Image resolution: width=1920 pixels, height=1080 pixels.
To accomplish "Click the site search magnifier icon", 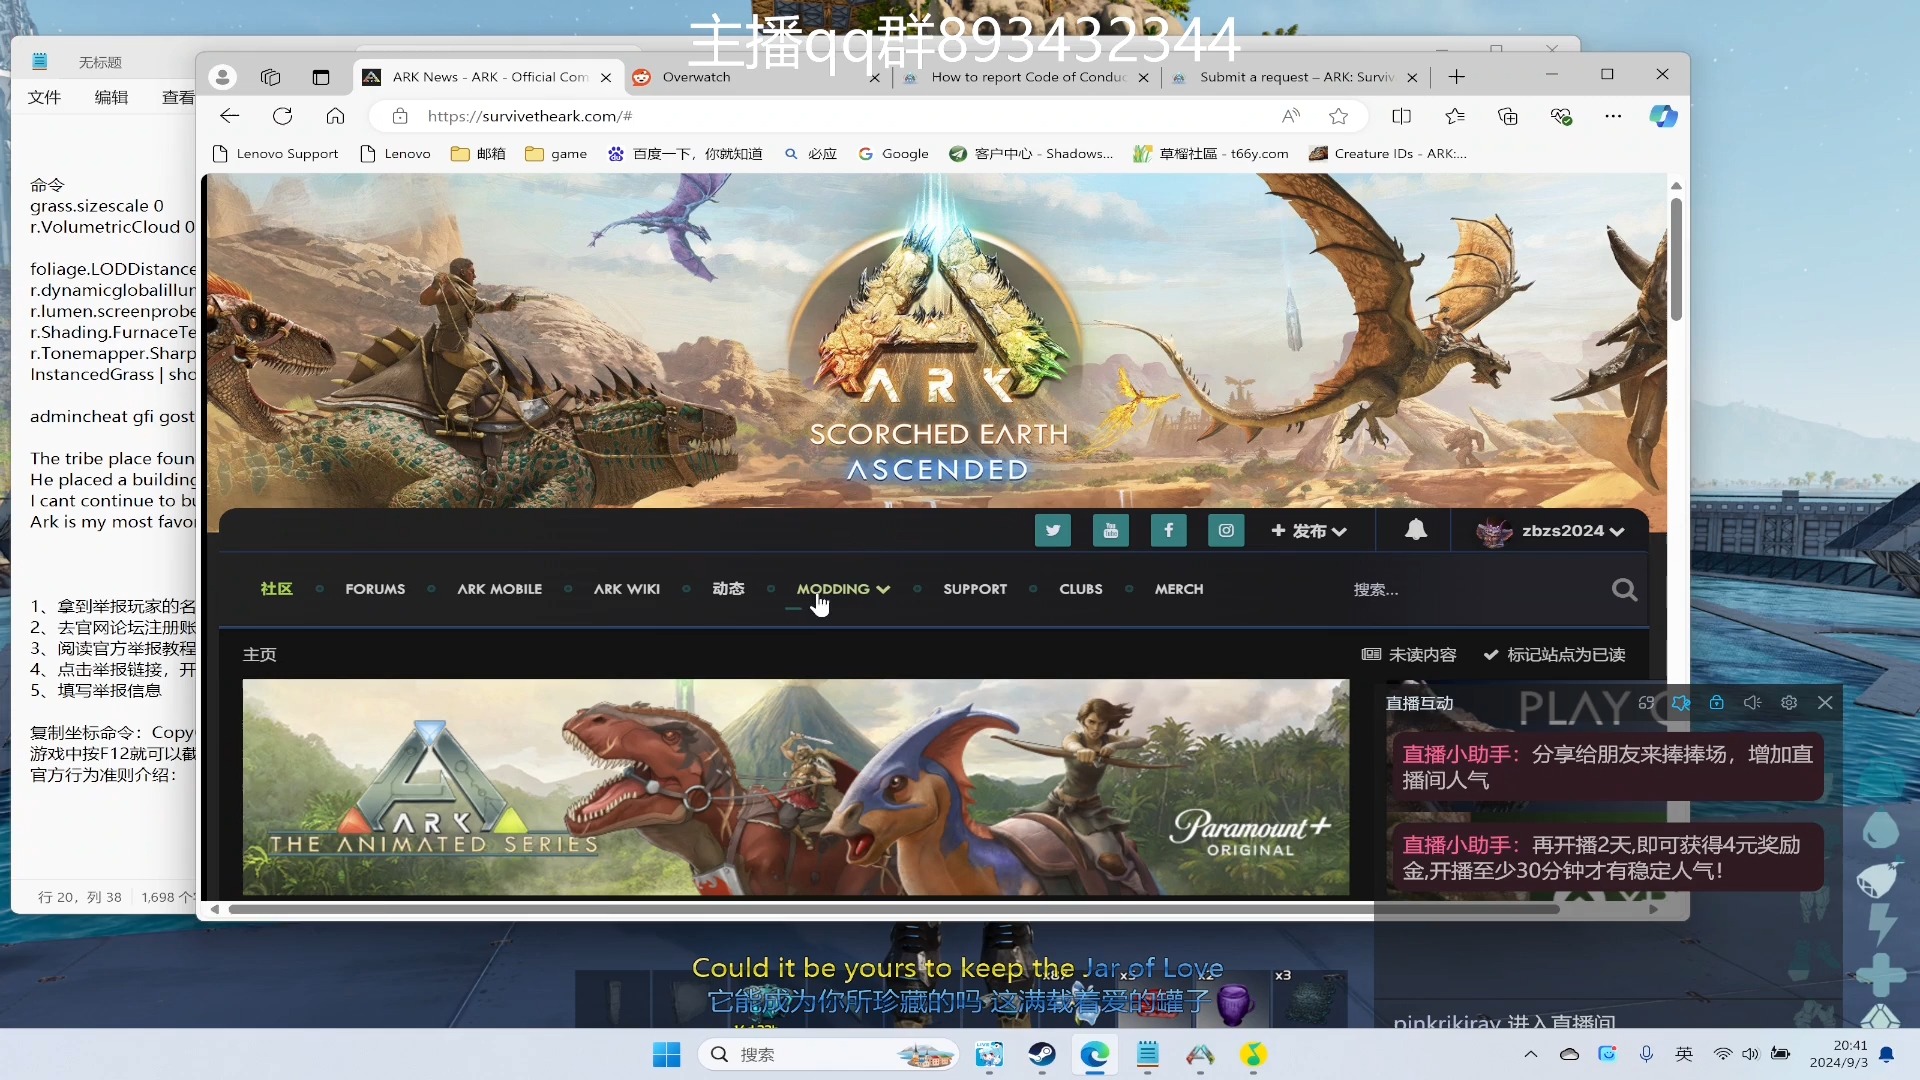I will (x=1624, y=590).
